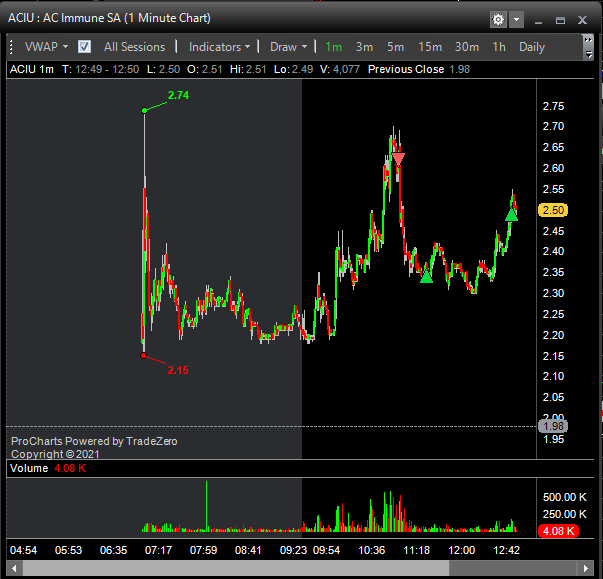Switch to the 30m timeframe
Image resolution: width=603 pixels, height=579 pixels.
click(467, 47)
